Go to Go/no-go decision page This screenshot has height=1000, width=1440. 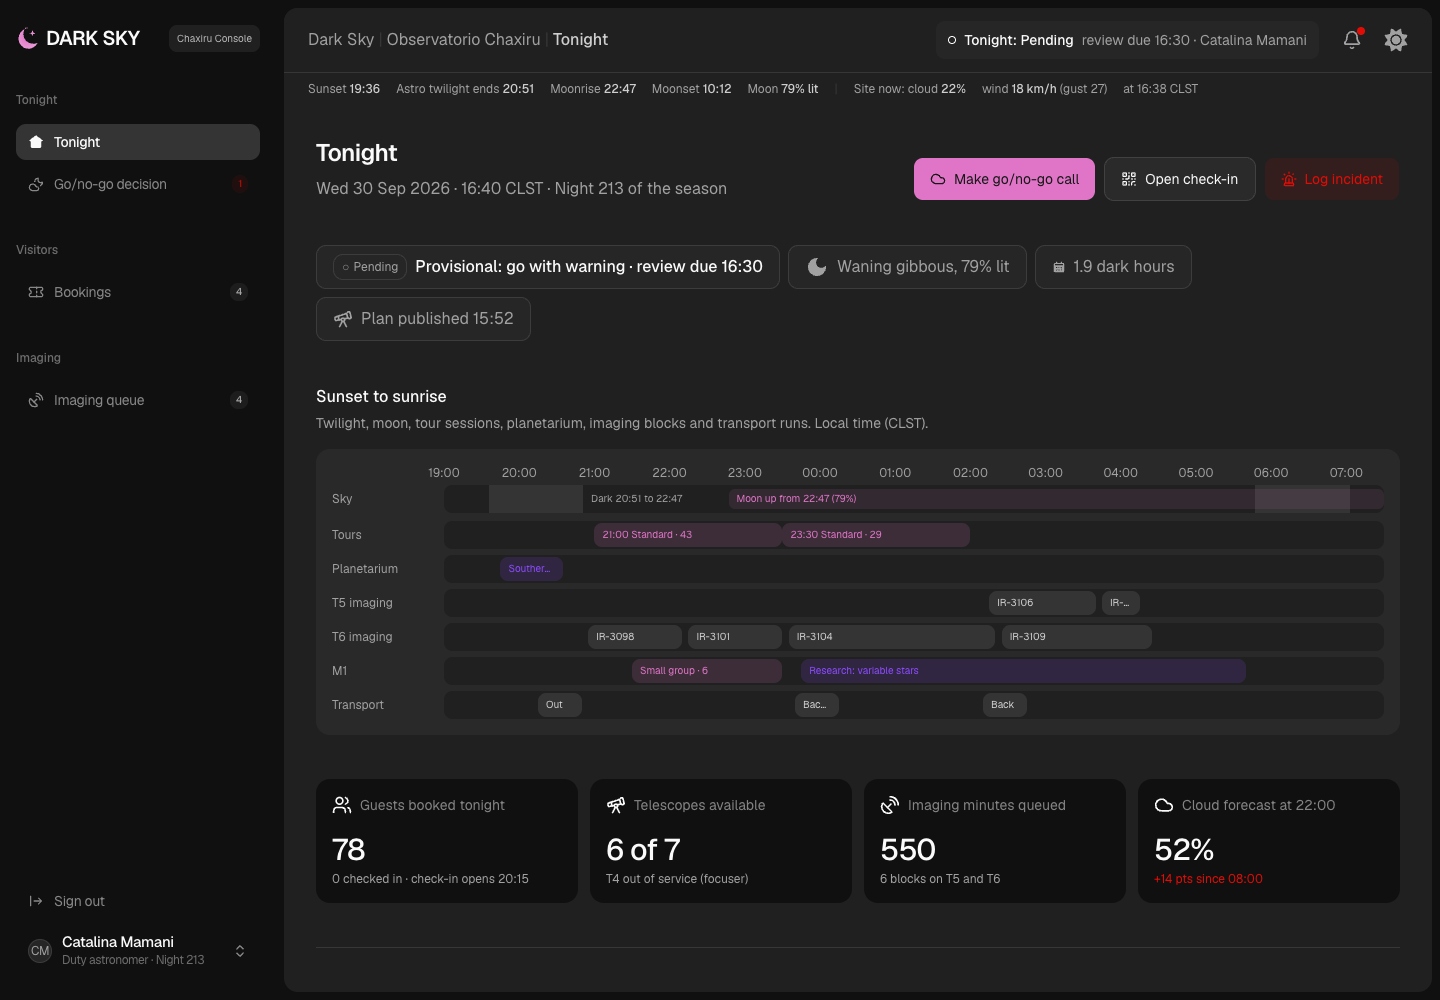pyautogui.click(x=138, y=184)
